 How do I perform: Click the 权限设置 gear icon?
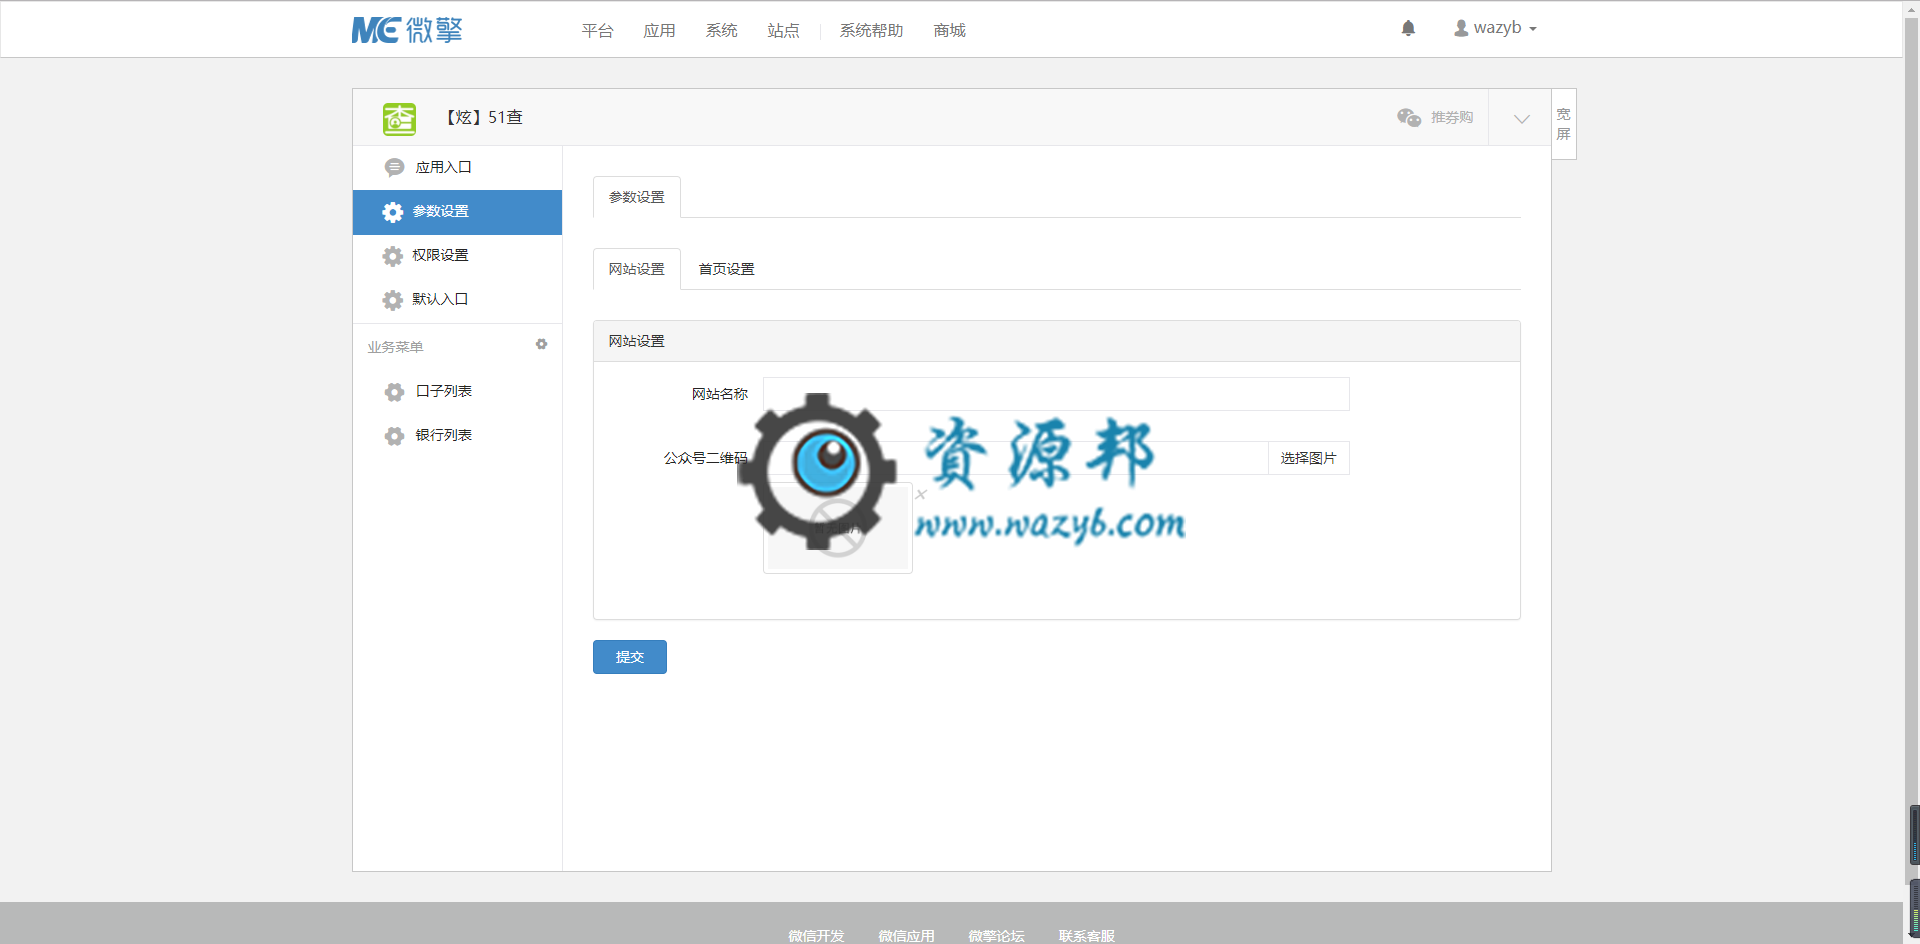[393, 256]
